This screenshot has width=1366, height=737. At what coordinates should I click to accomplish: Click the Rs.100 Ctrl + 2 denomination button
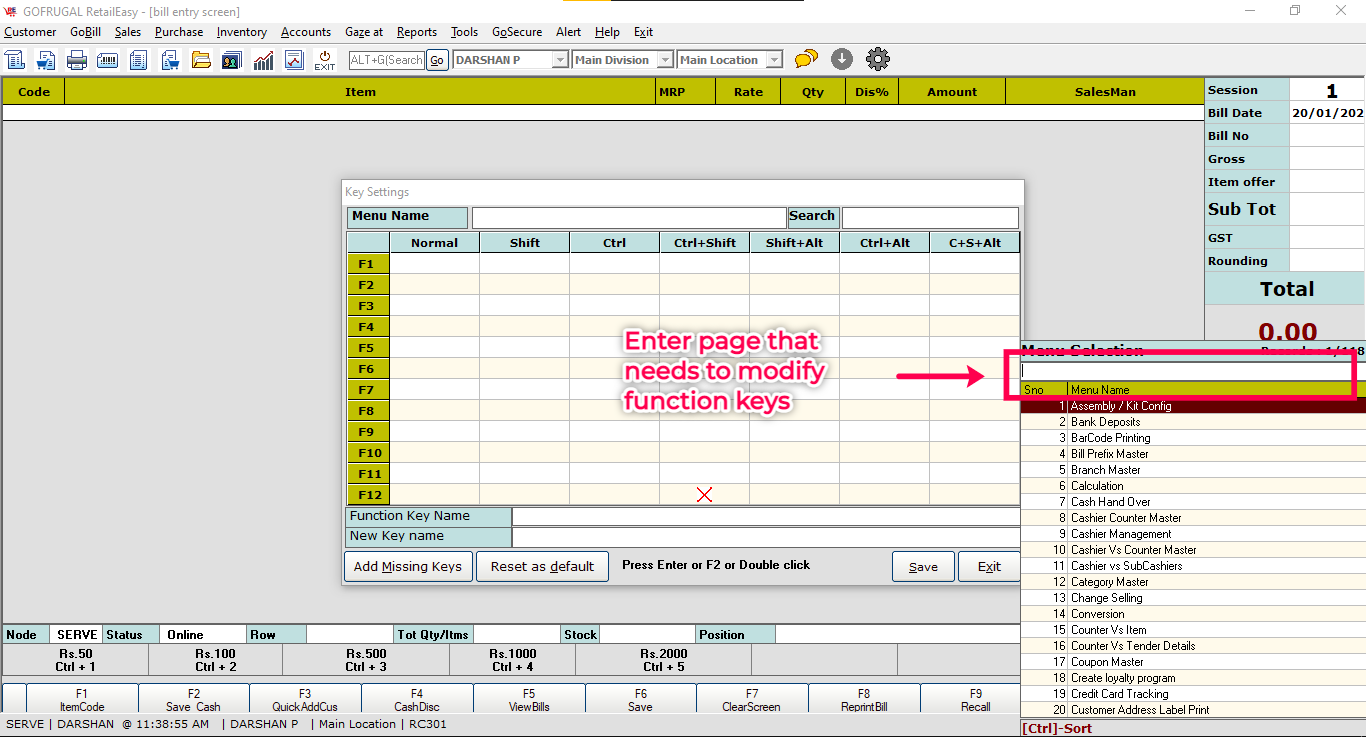pyautogui.click(x=216, y=660)
